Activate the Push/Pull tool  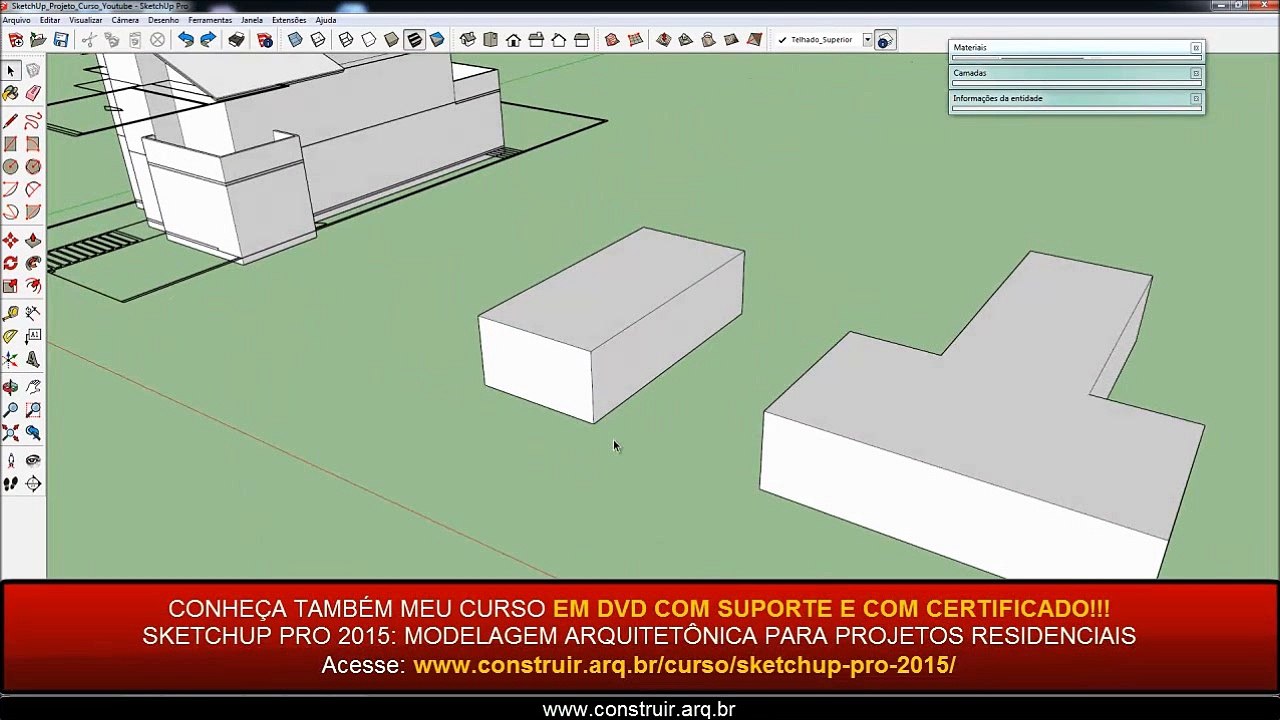click(33, 240)
